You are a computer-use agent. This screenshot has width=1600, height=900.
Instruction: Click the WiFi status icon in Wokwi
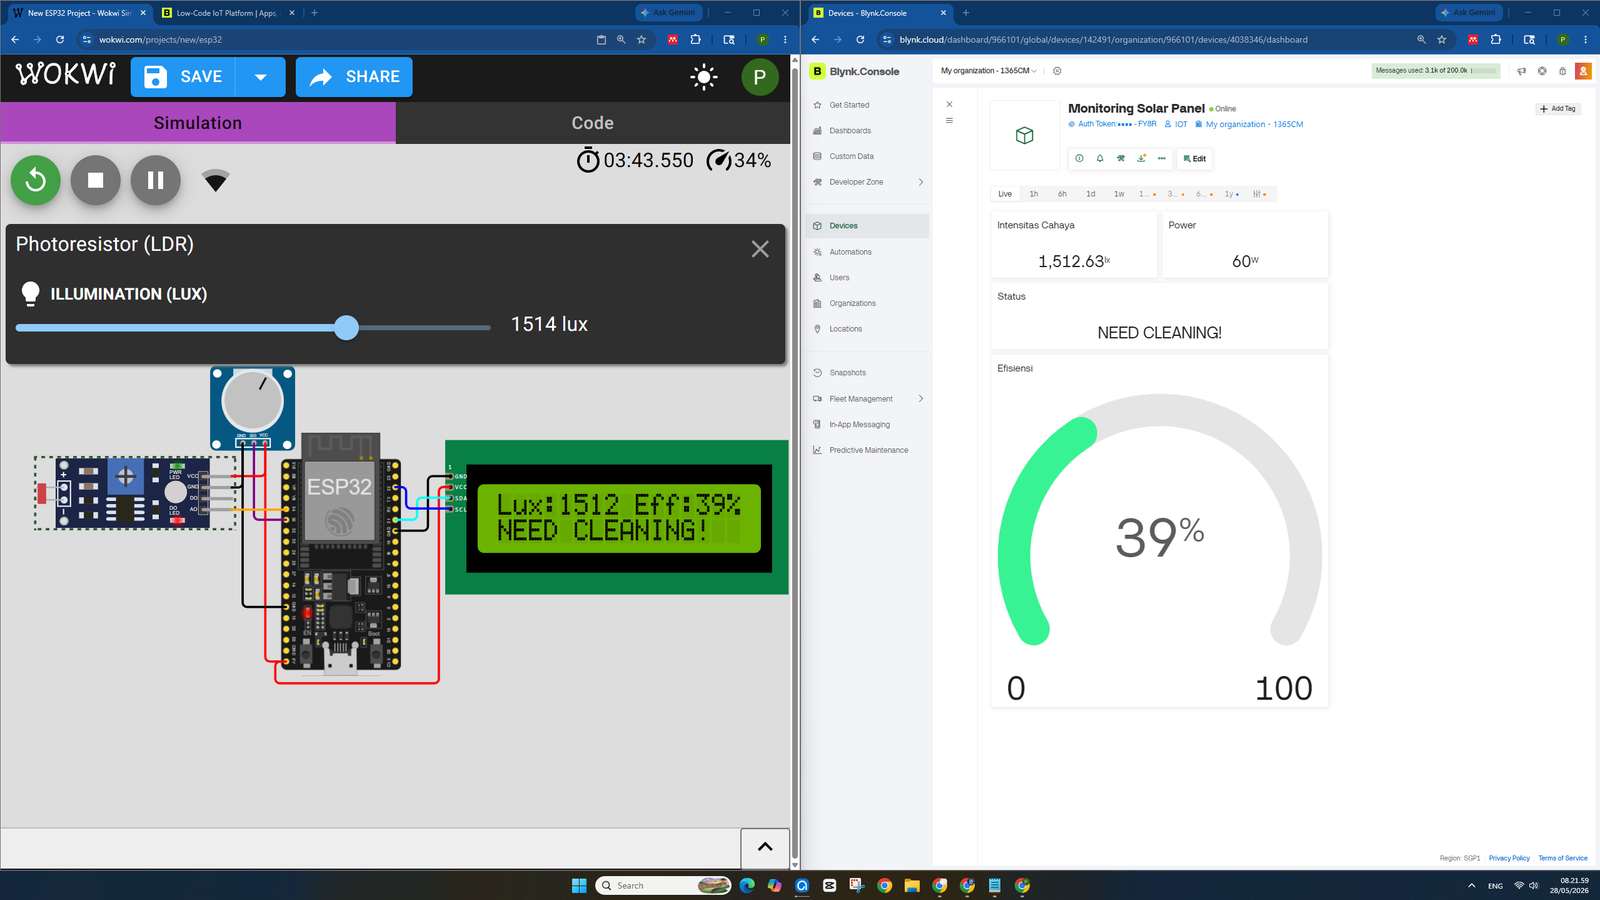(216, 180)
